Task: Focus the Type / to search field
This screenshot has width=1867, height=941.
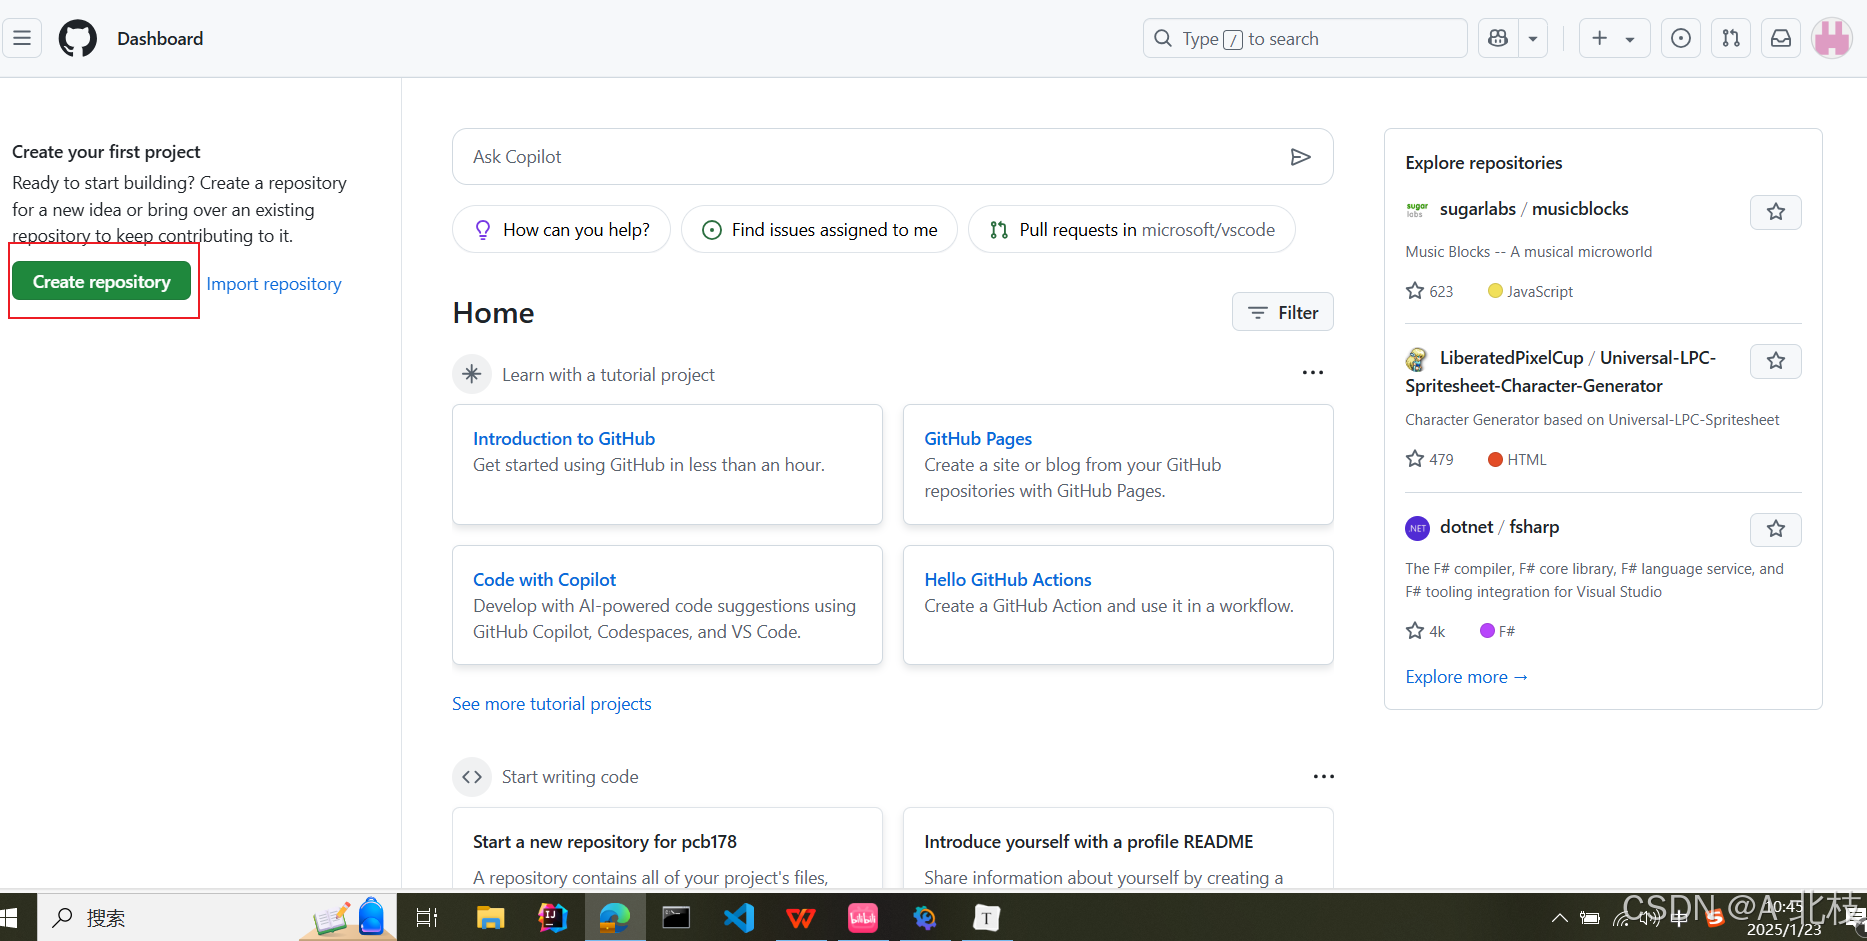Action: [1305, 39]
